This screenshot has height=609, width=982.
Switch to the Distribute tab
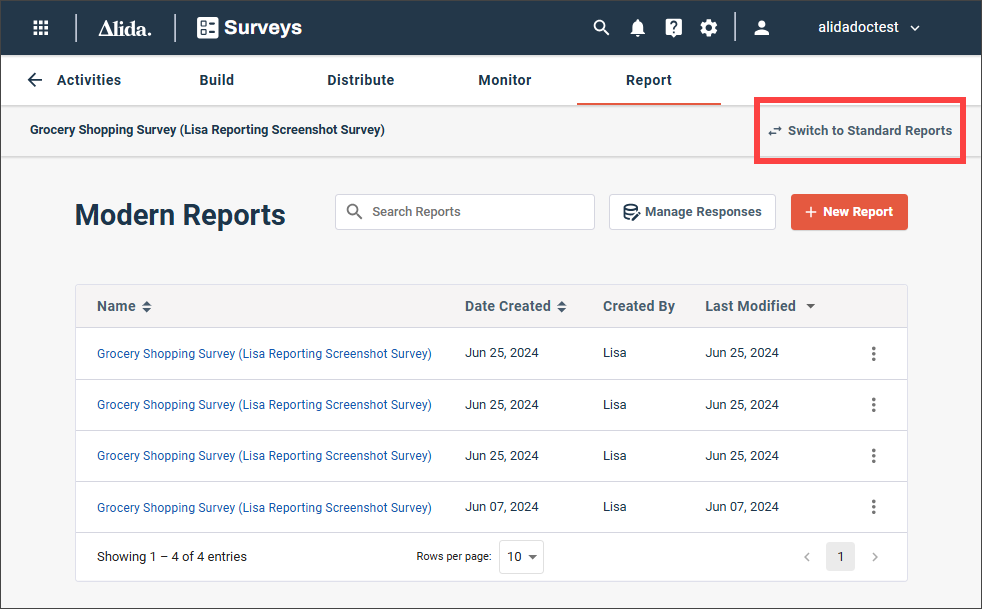coord(361,80)
